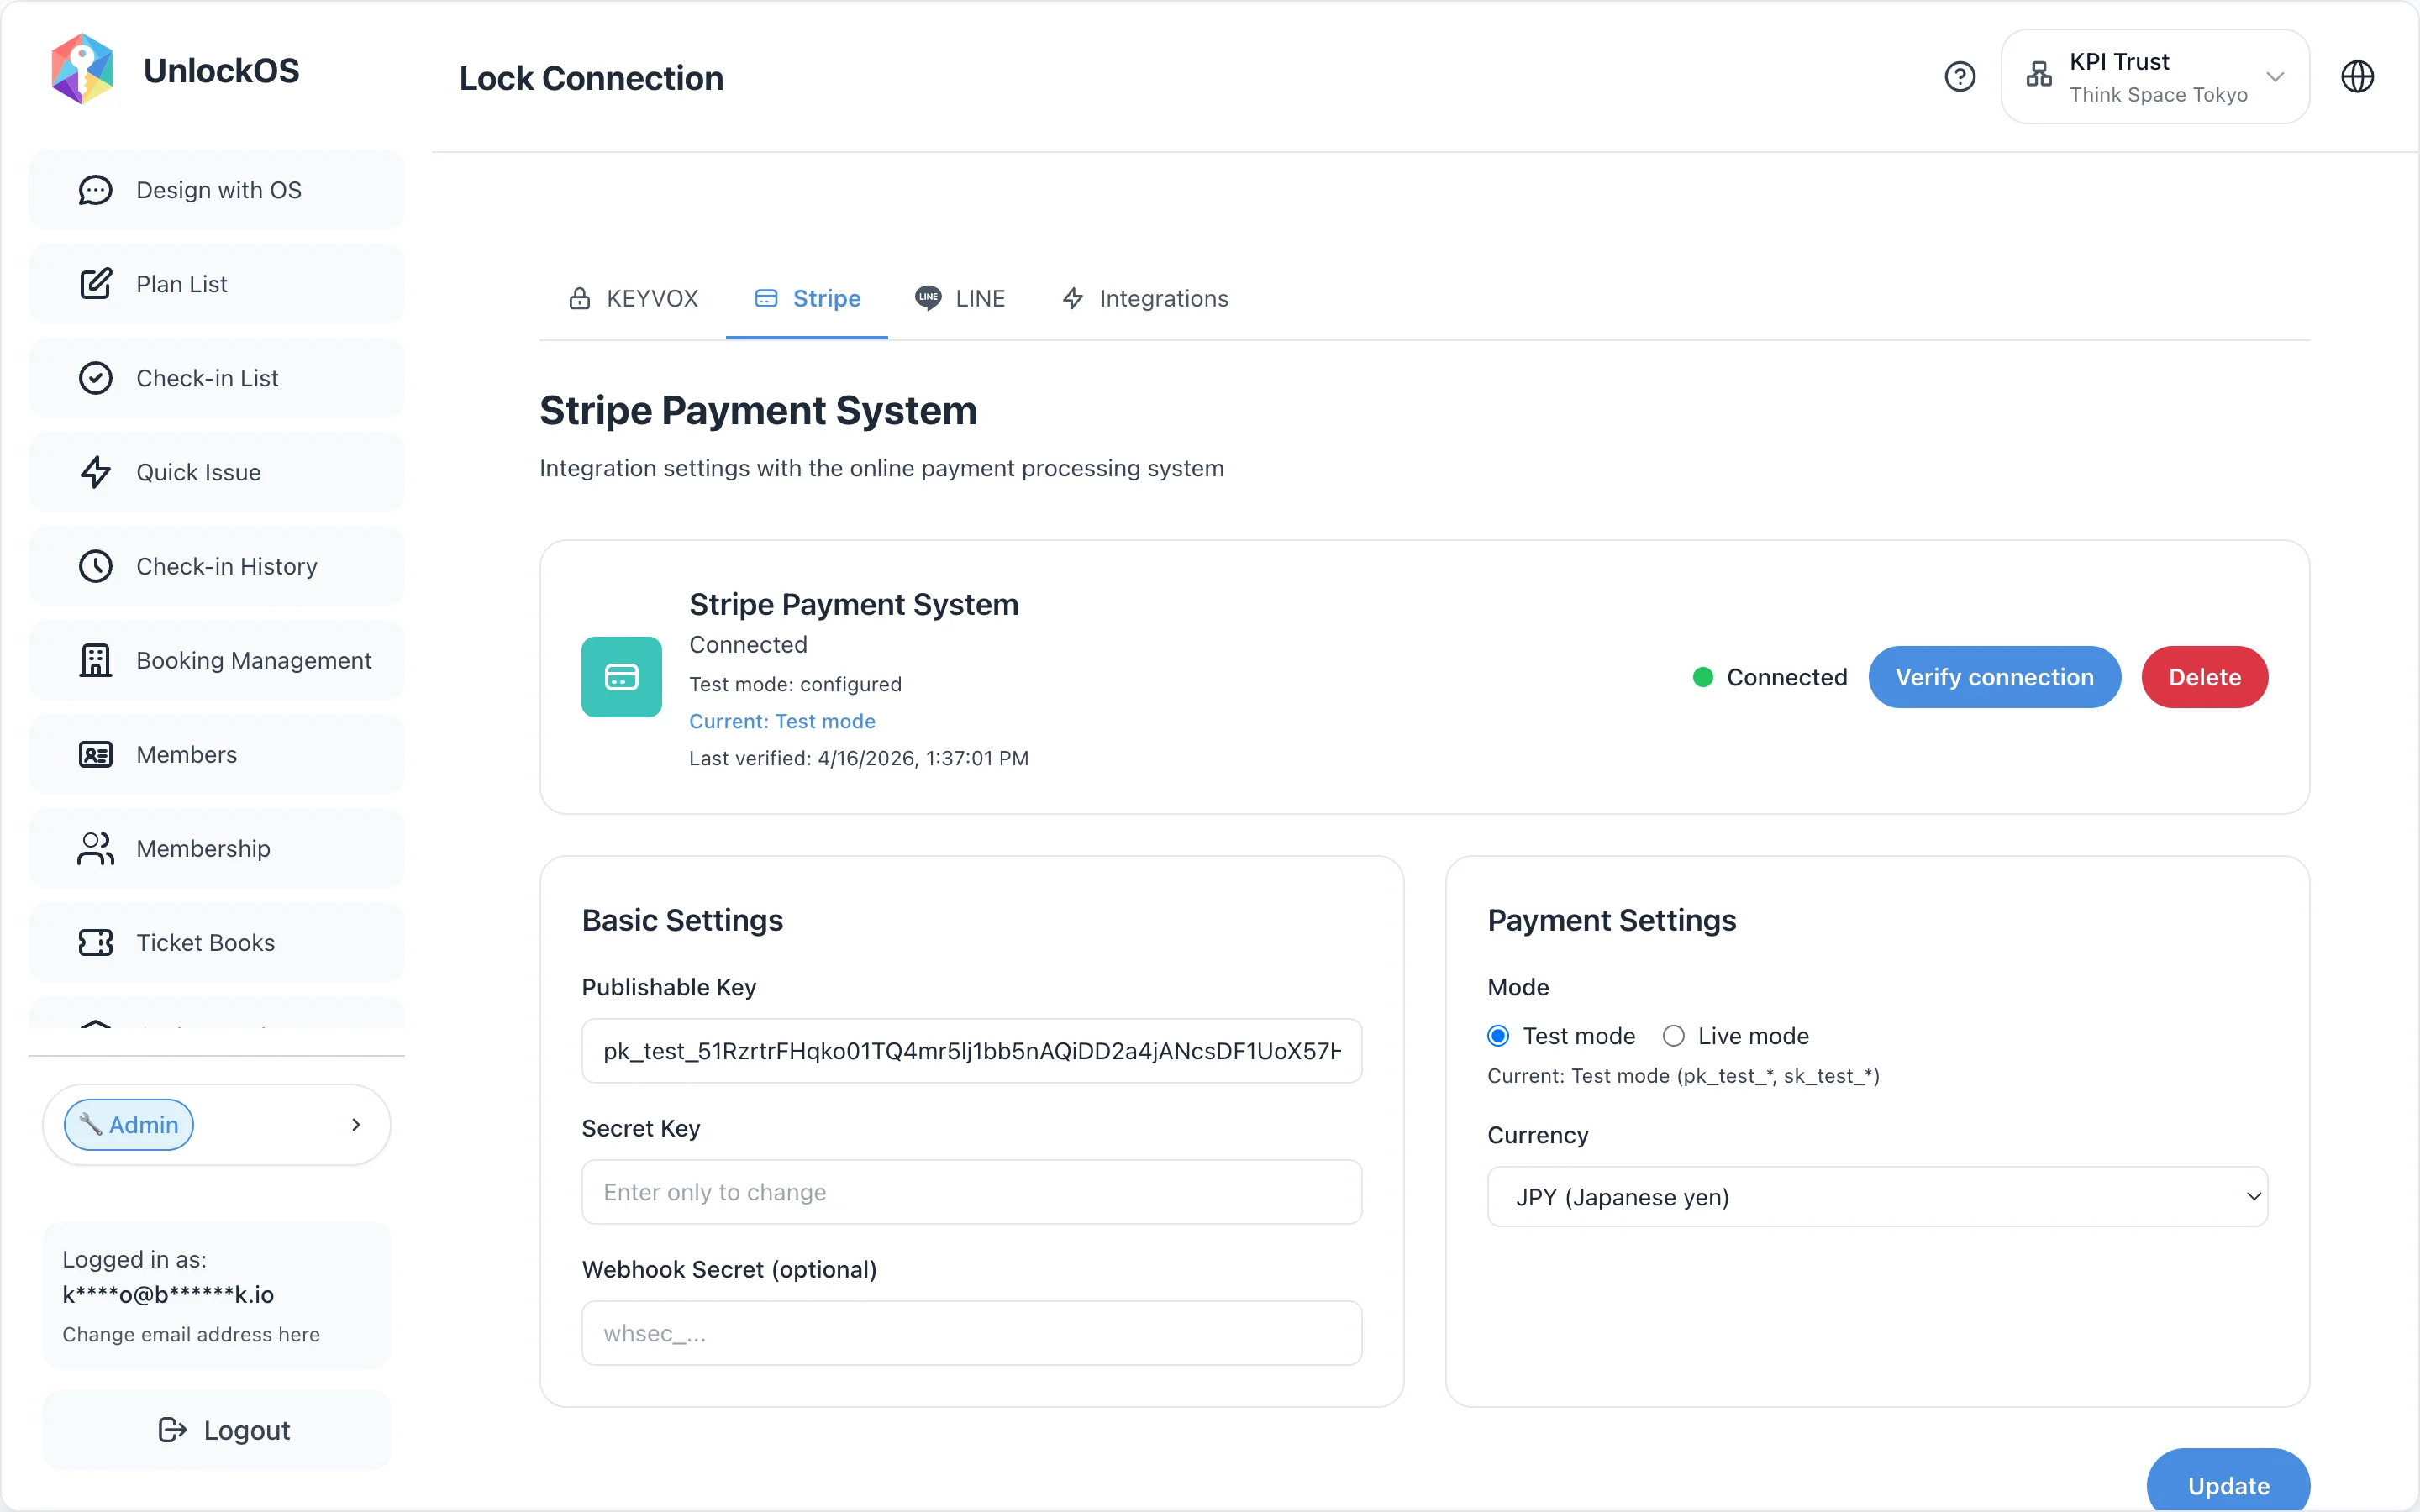This screenshot has width=2420, height=1512.
Task: Select the Live mode radio button
Action: click(1673, 1036)
